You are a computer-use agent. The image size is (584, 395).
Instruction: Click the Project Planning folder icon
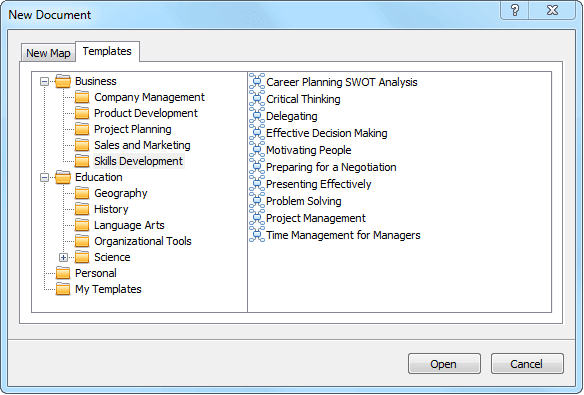(82, 129)
